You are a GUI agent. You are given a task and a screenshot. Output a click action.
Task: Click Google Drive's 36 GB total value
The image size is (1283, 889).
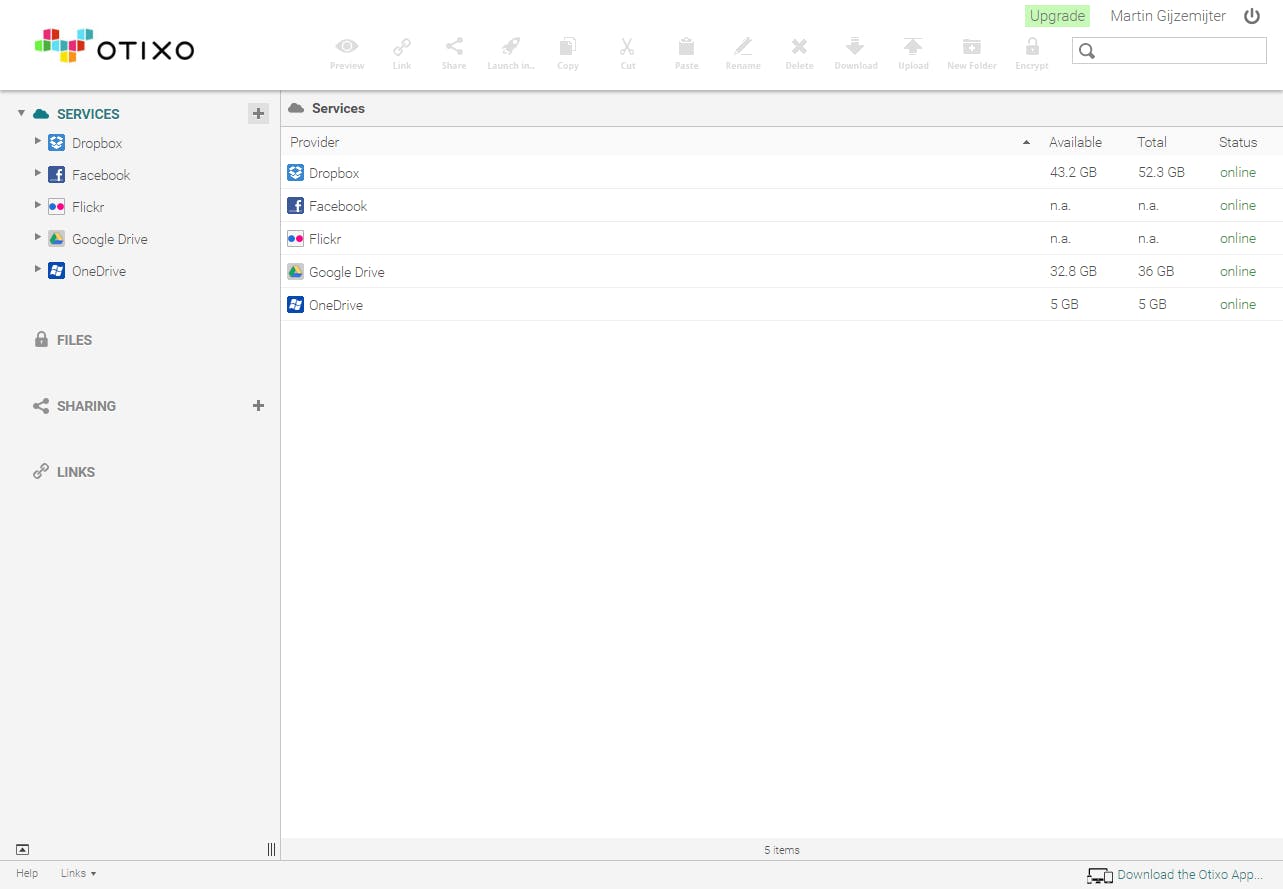click(x=1156, y=271)
